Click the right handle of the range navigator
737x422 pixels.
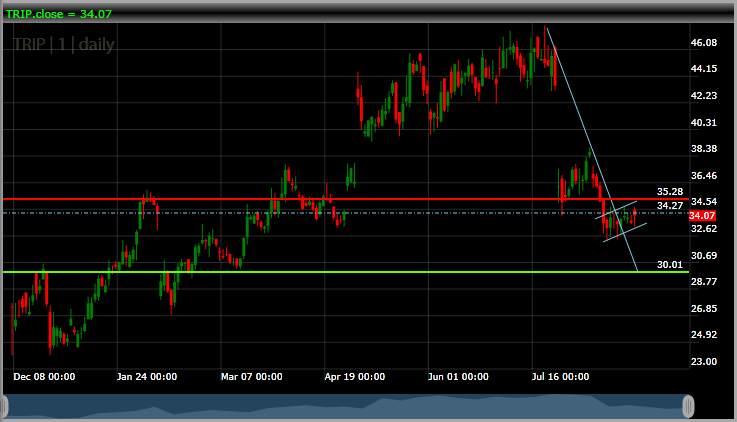click(687, 406)
